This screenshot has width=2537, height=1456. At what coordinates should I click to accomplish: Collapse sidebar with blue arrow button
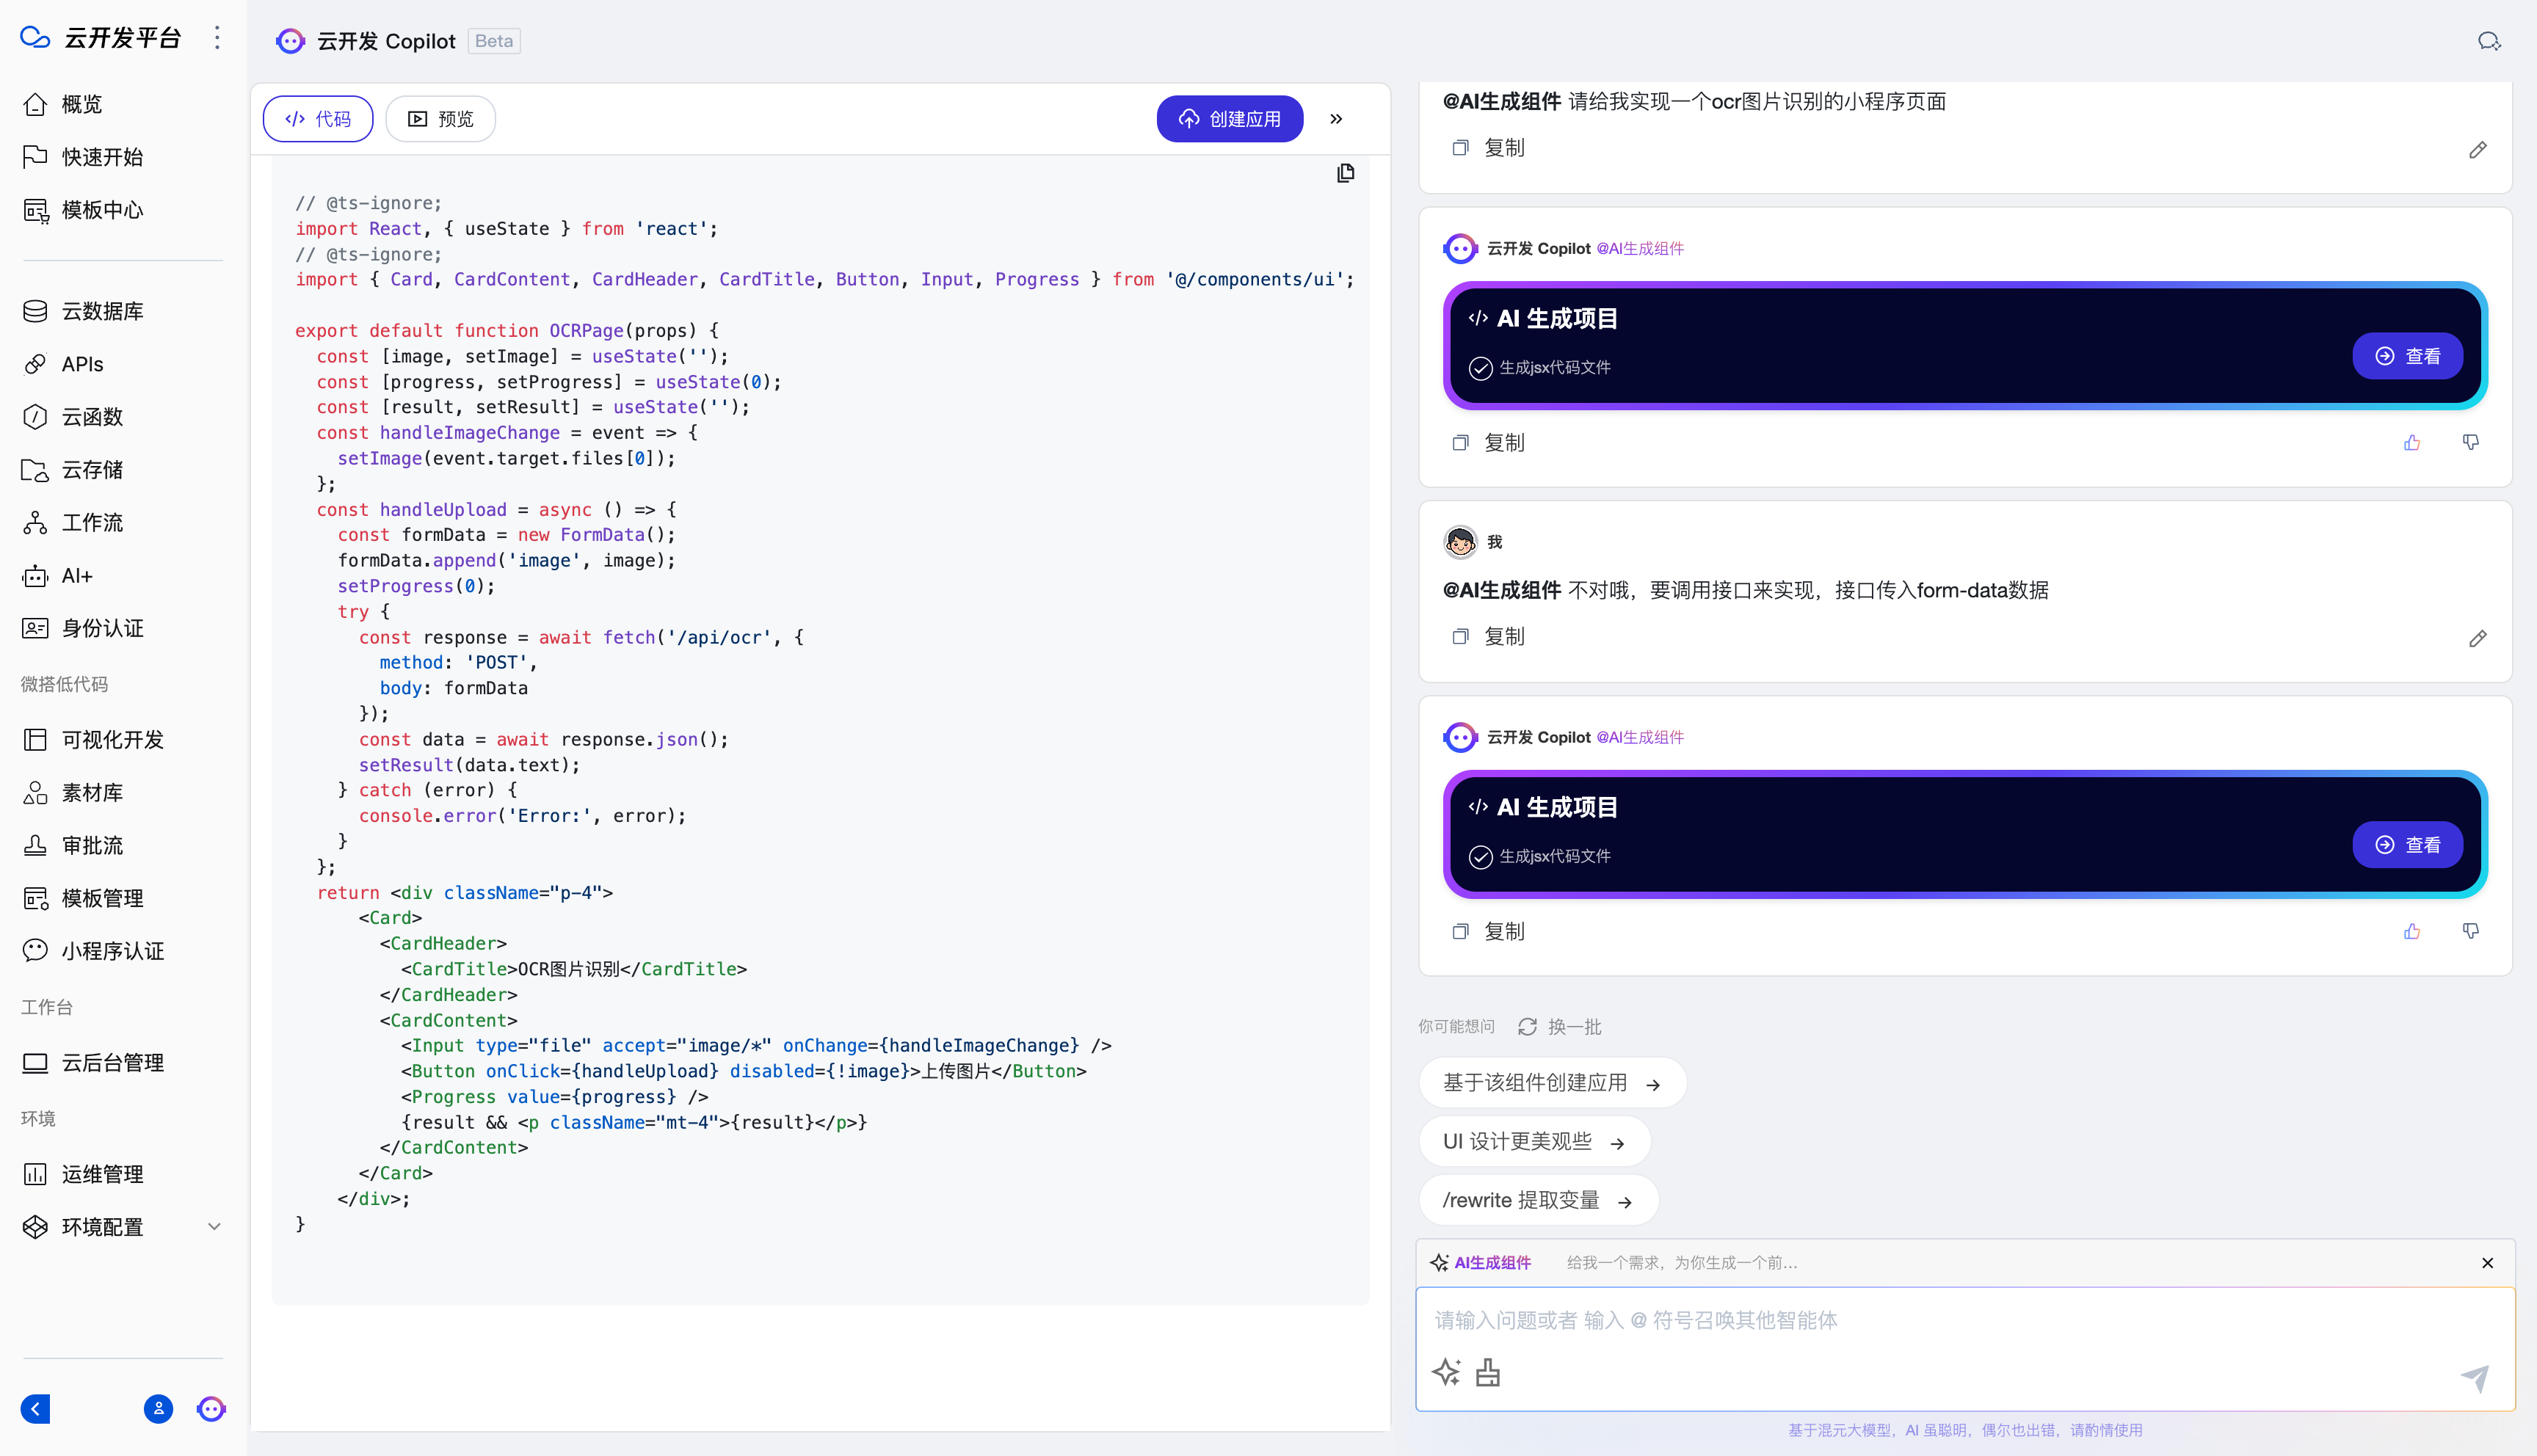(x=35, y=1408)
